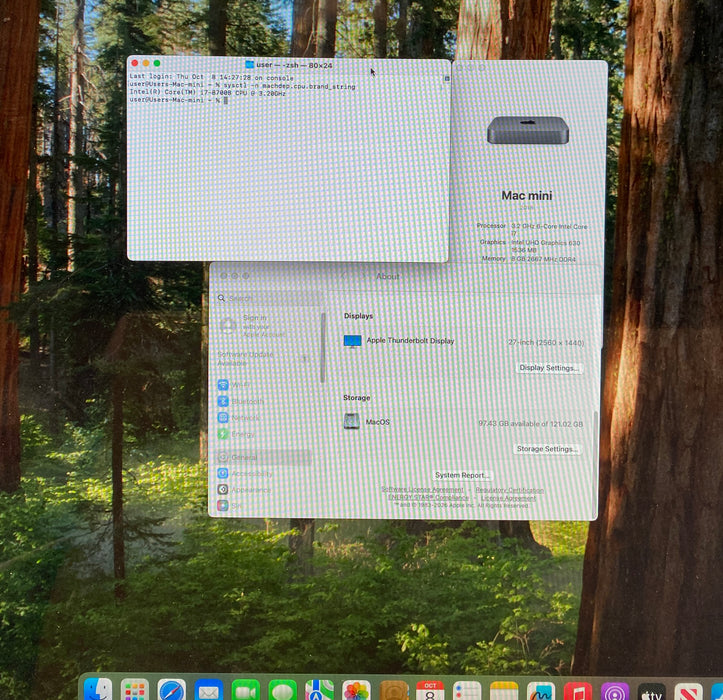Click the Mac mini image in About window
The image size is (723, 700).
click(x=527, y=130)
